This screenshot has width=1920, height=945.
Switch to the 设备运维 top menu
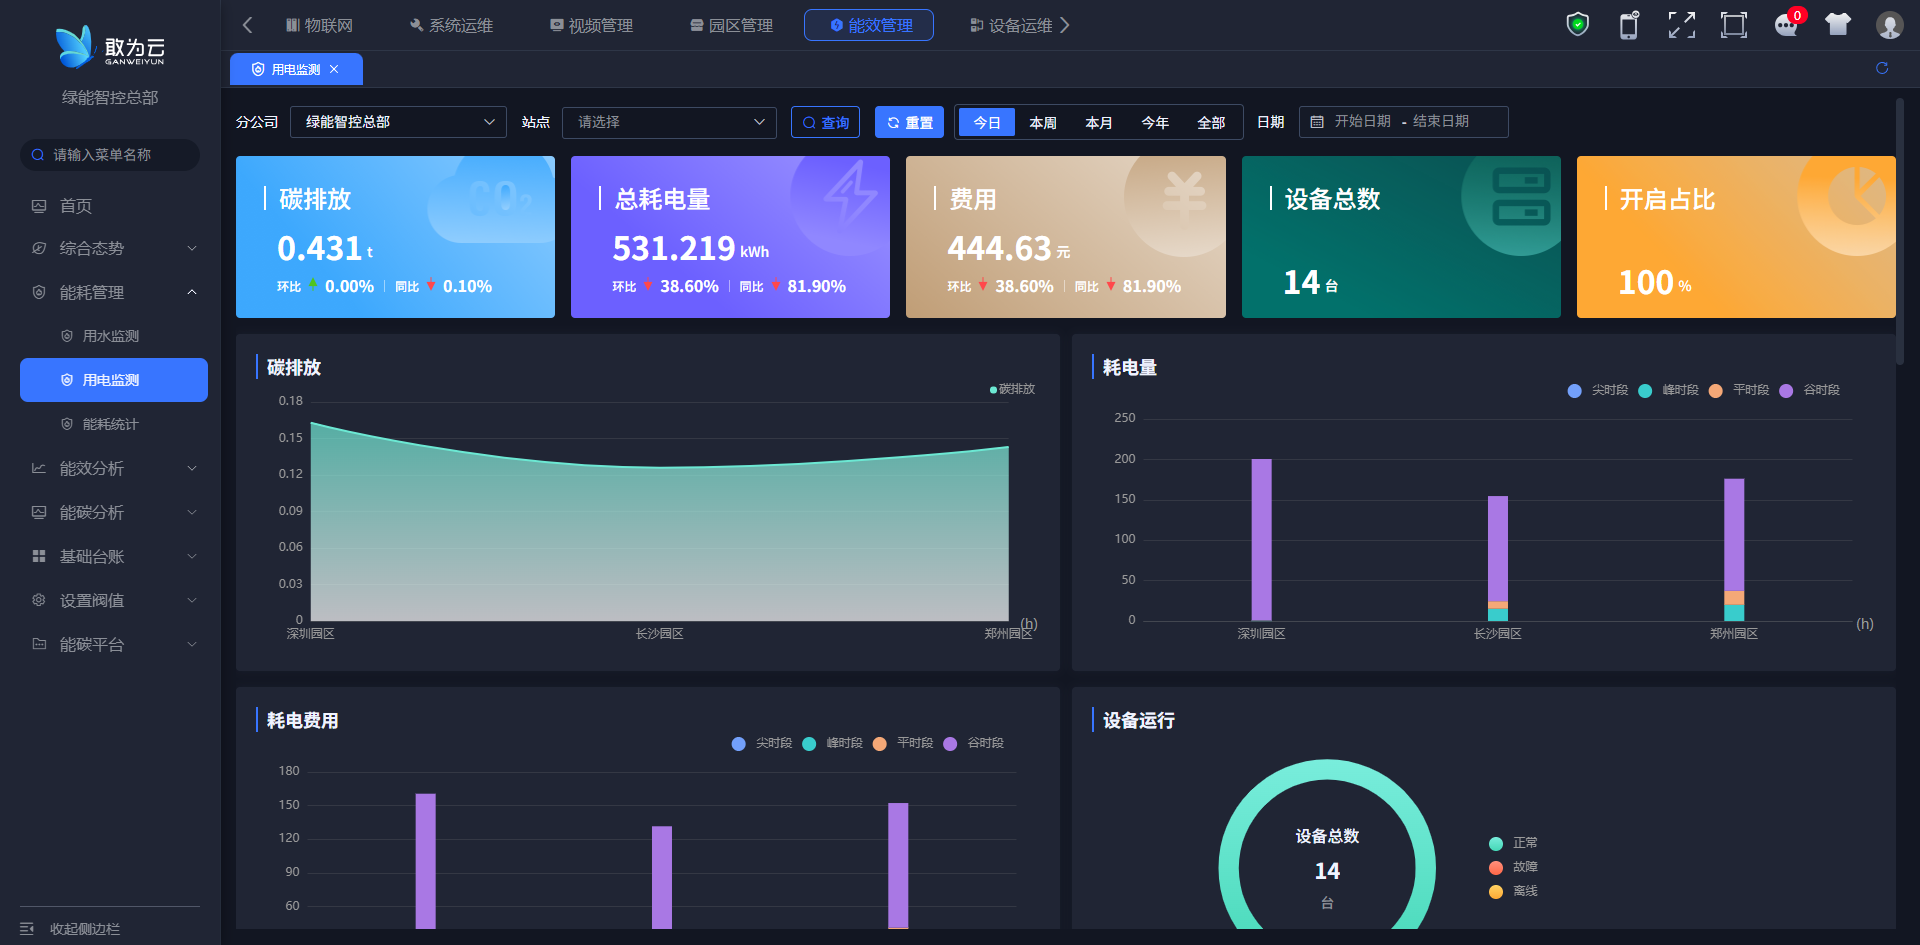(1011, 25)
